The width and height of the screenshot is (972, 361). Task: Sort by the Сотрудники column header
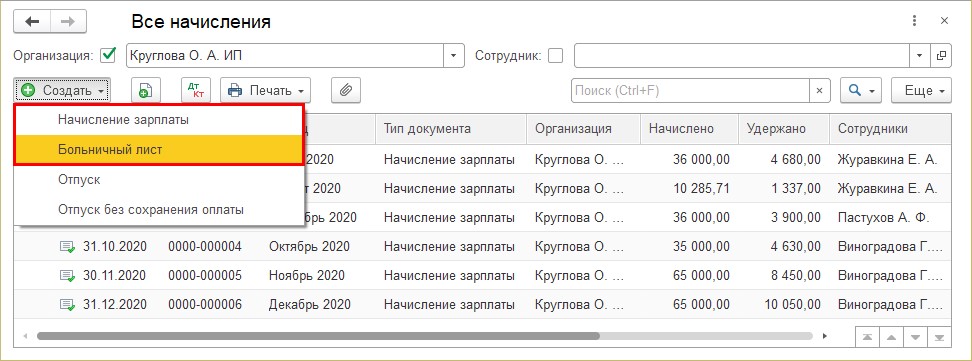pos(890,129)
